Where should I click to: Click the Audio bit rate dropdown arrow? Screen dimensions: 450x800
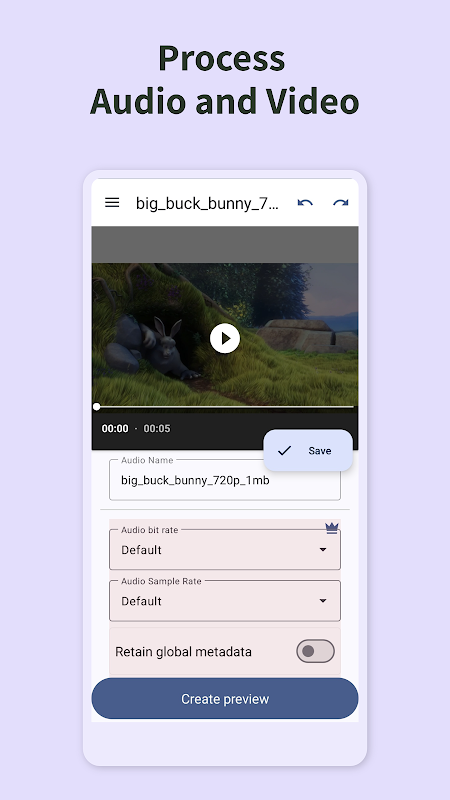point(322,549)
